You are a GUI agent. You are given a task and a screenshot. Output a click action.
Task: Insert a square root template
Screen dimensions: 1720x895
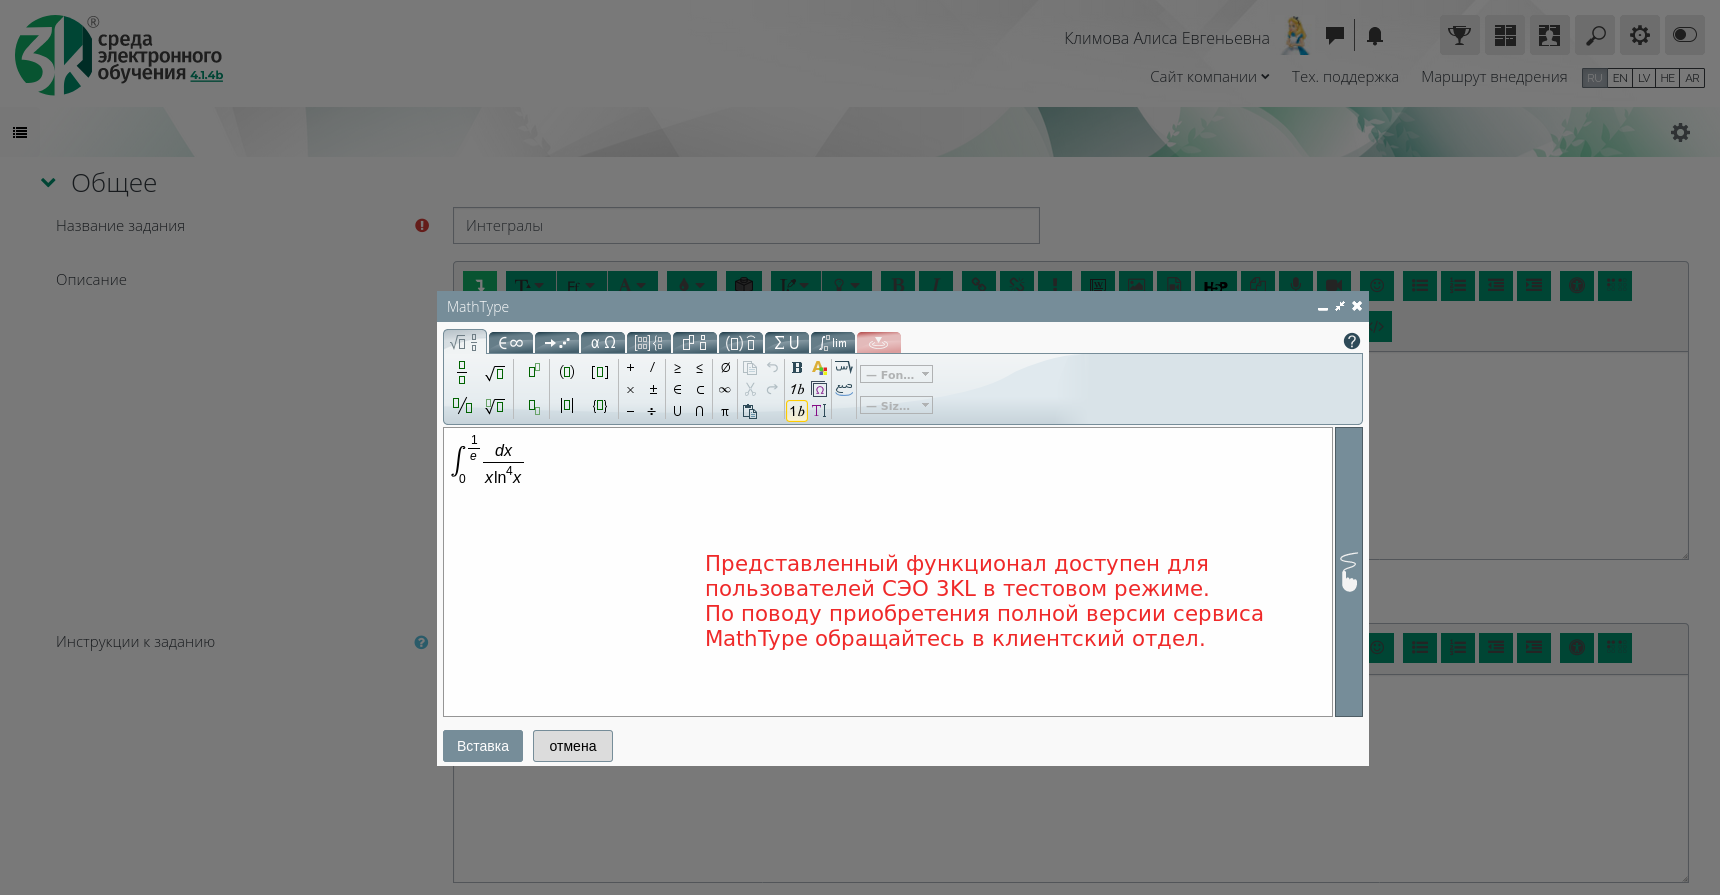pyautogui.click(x=494, y=373)
